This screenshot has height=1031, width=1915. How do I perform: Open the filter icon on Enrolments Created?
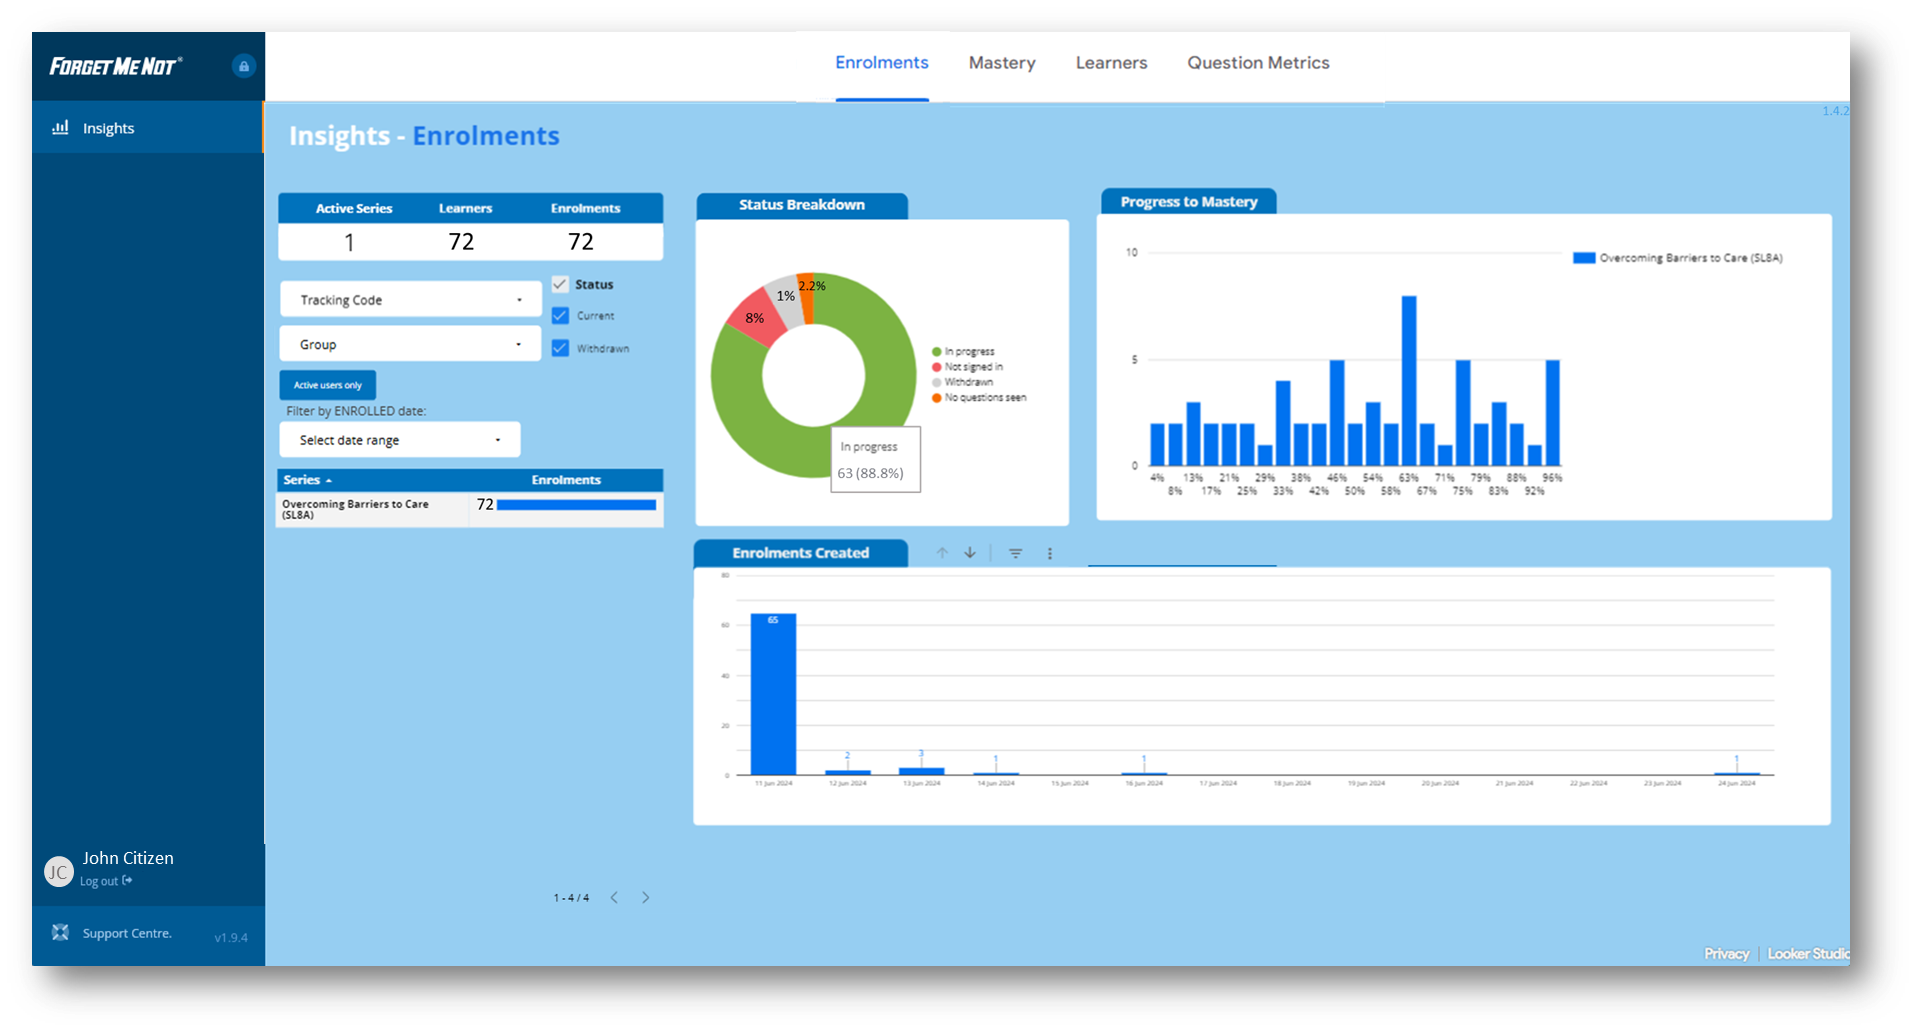1015,553
